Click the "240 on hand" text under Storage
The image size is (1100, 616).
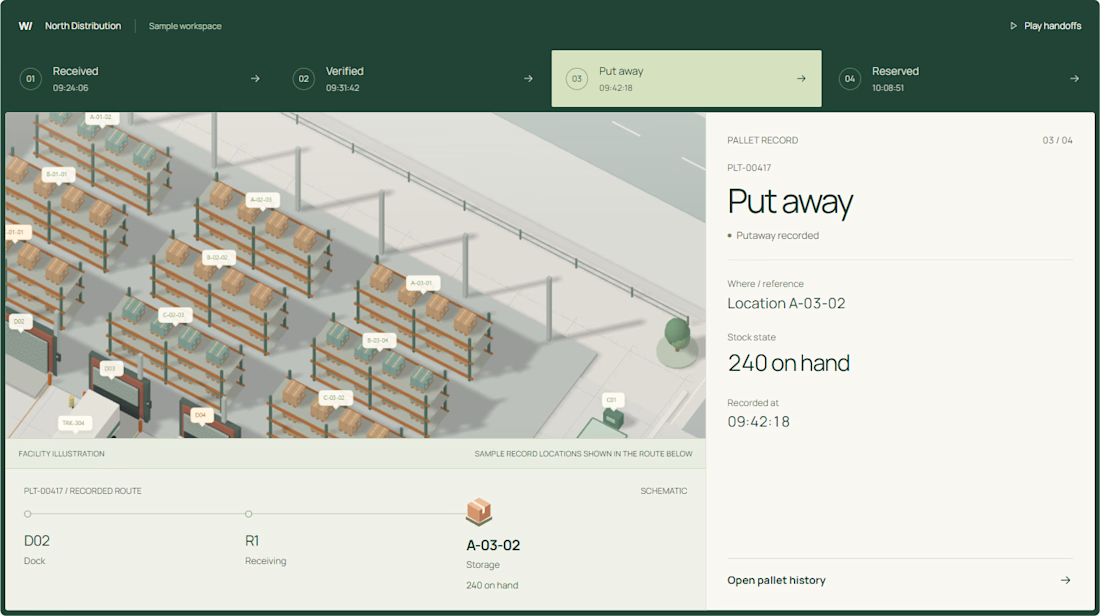pos(492,585)
